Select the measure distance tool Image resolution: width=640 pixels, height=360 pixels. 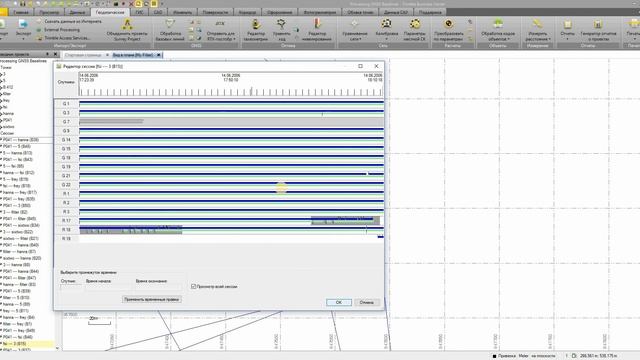[537, 29]
